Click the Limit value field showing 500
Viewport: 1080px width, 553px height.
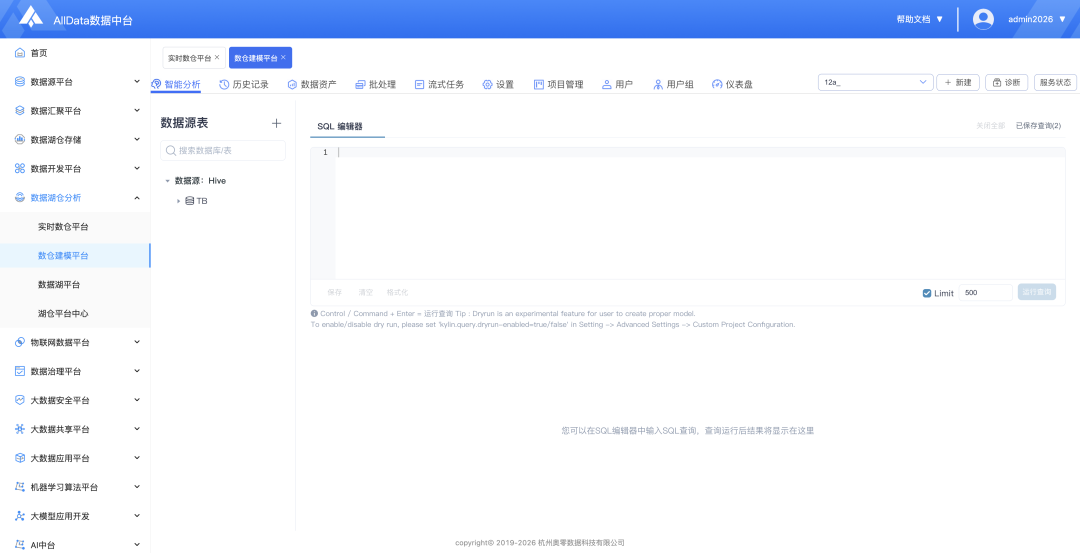tap(986, 293)
